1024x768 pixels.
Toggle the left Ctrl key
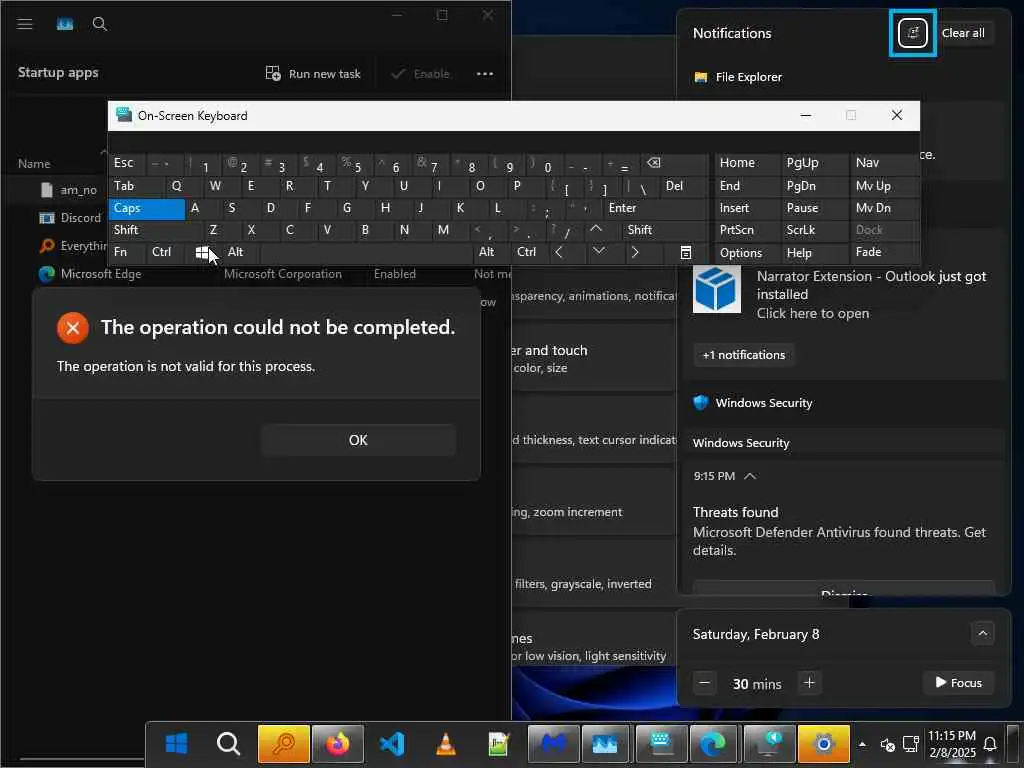tap(166, 252)
